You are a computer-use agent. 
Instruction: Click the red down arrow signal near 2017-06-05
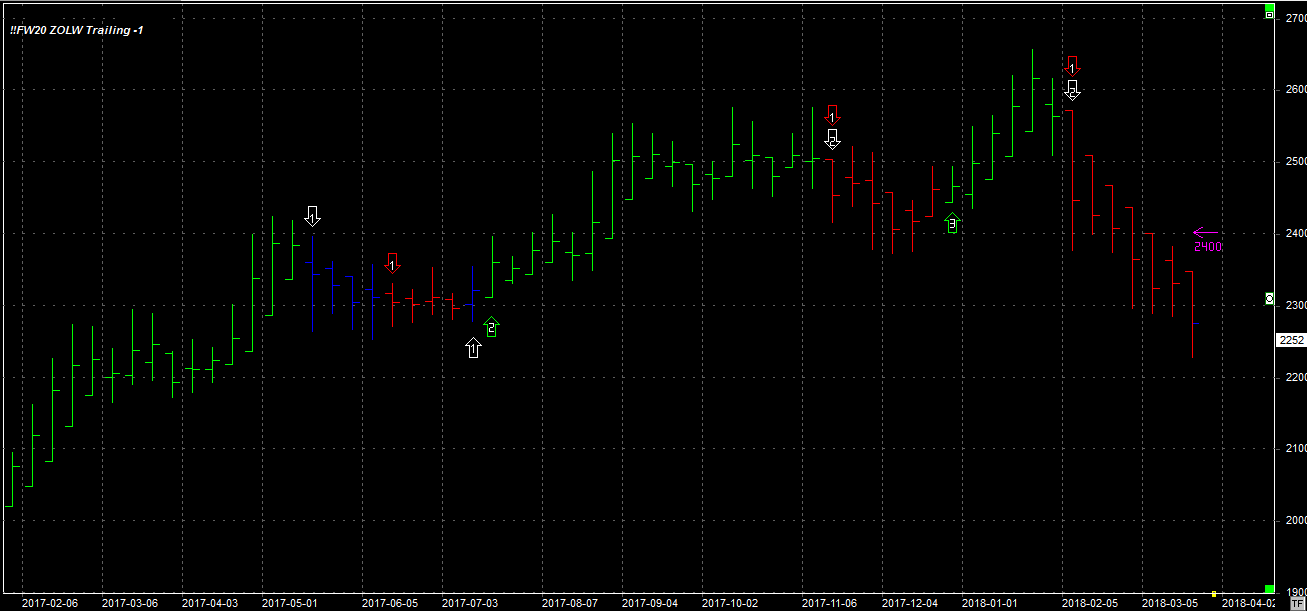[392, 262]
